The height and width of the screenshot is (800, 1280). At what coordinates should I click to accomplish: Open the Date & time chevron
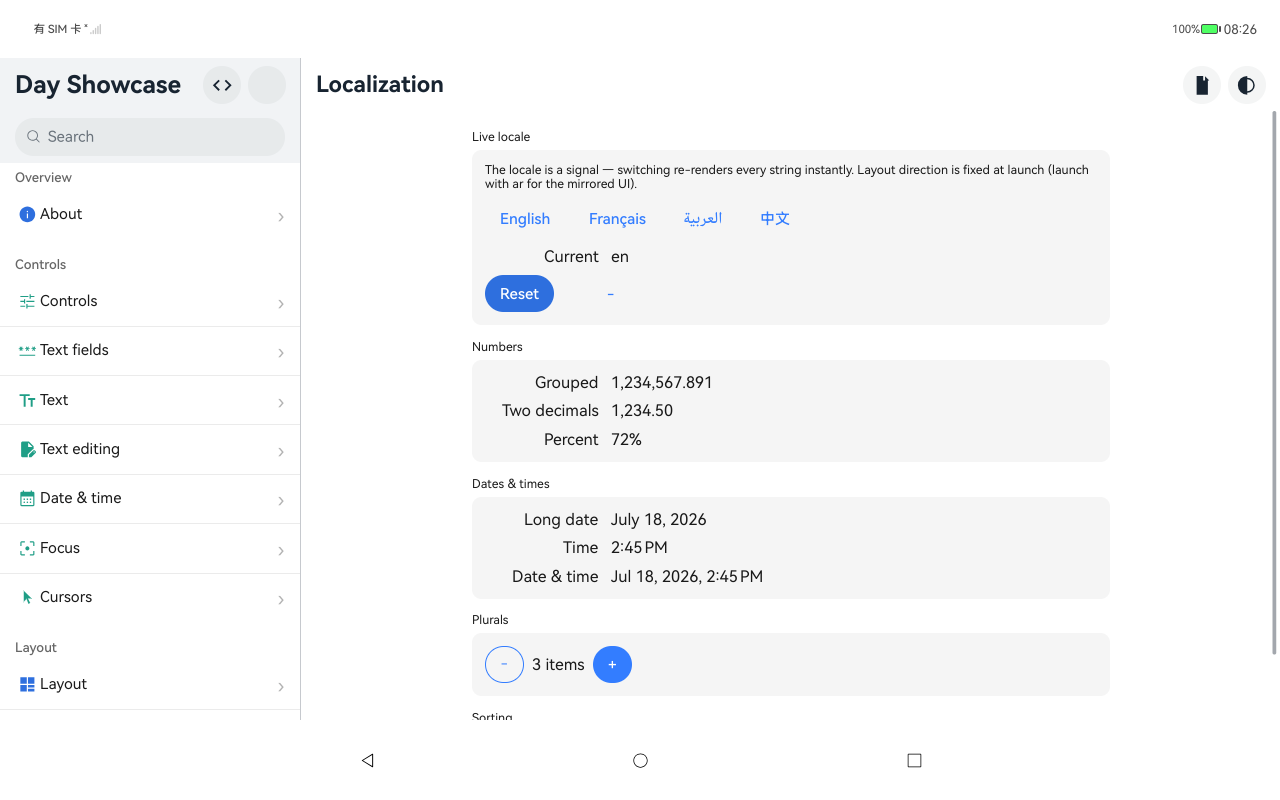click(281, 501)
